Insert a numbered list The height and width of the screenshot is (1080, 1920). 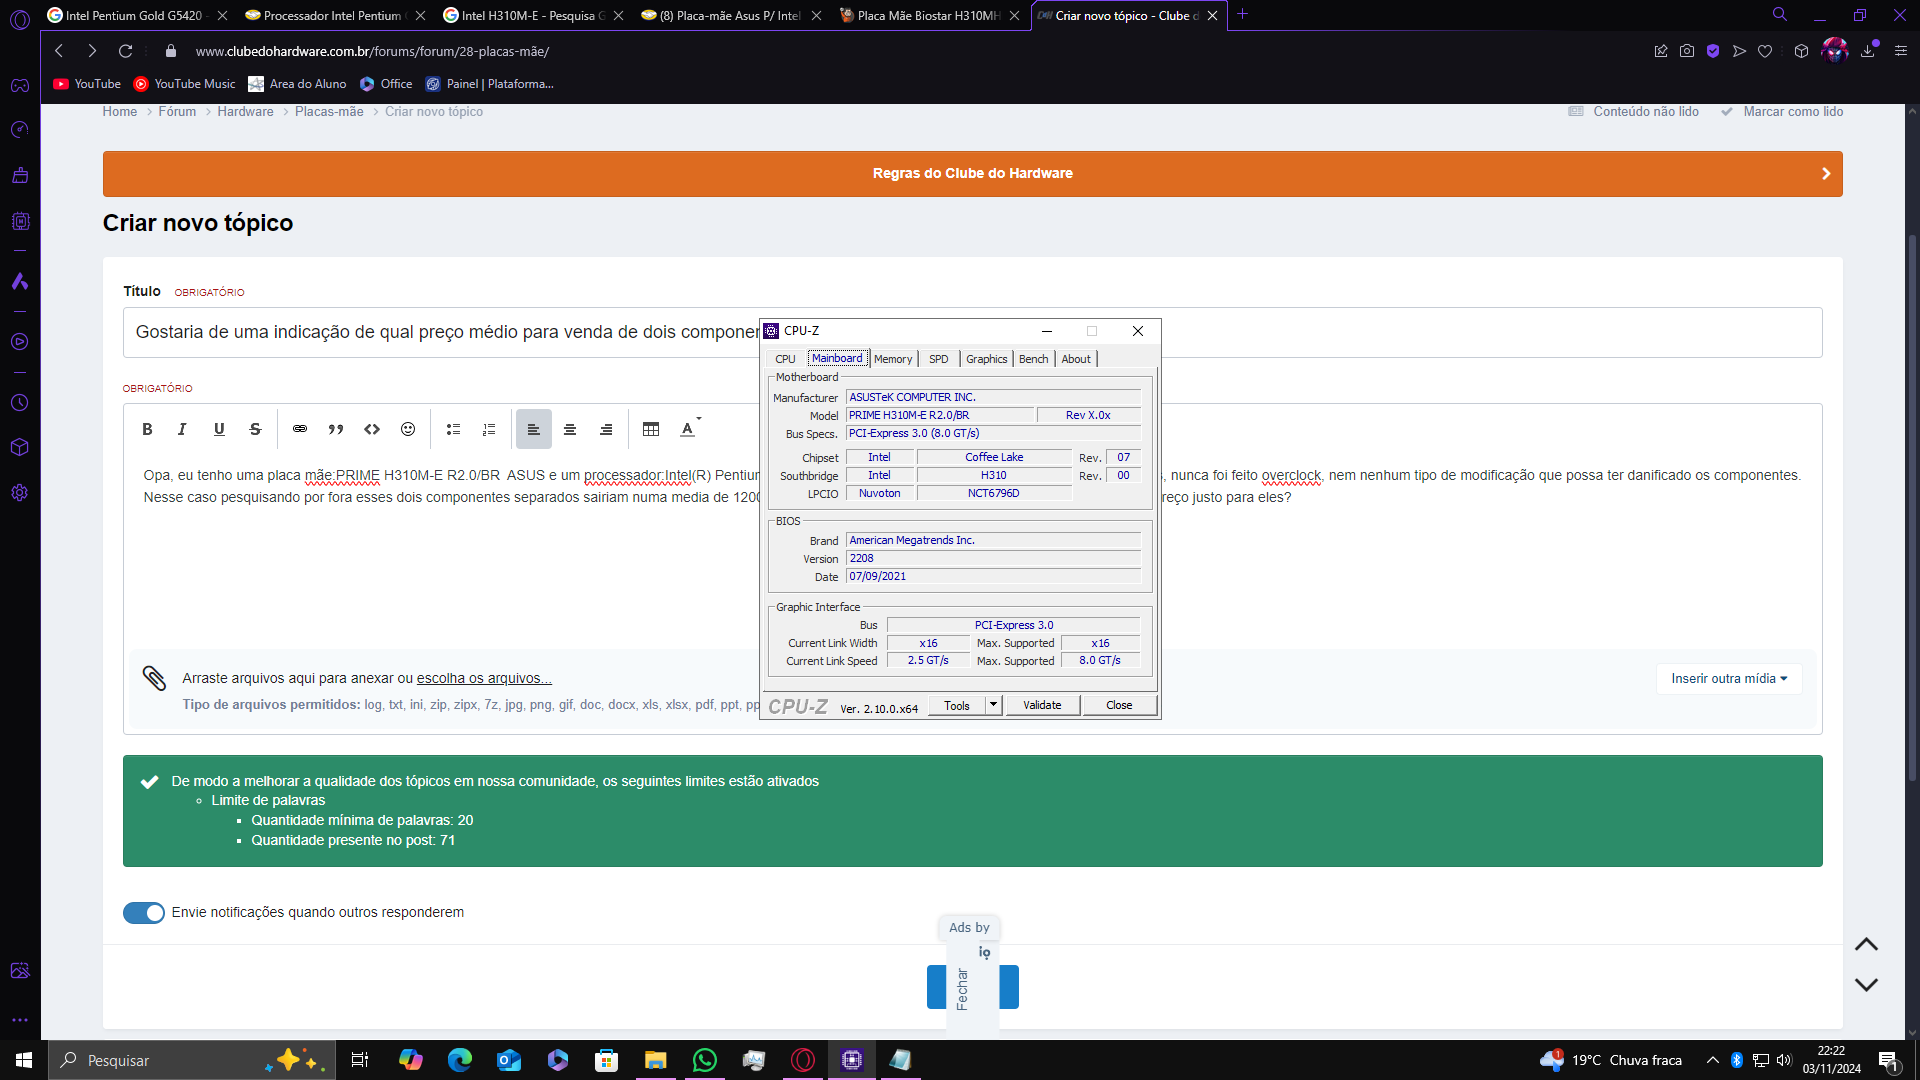(x=489, y=429)
